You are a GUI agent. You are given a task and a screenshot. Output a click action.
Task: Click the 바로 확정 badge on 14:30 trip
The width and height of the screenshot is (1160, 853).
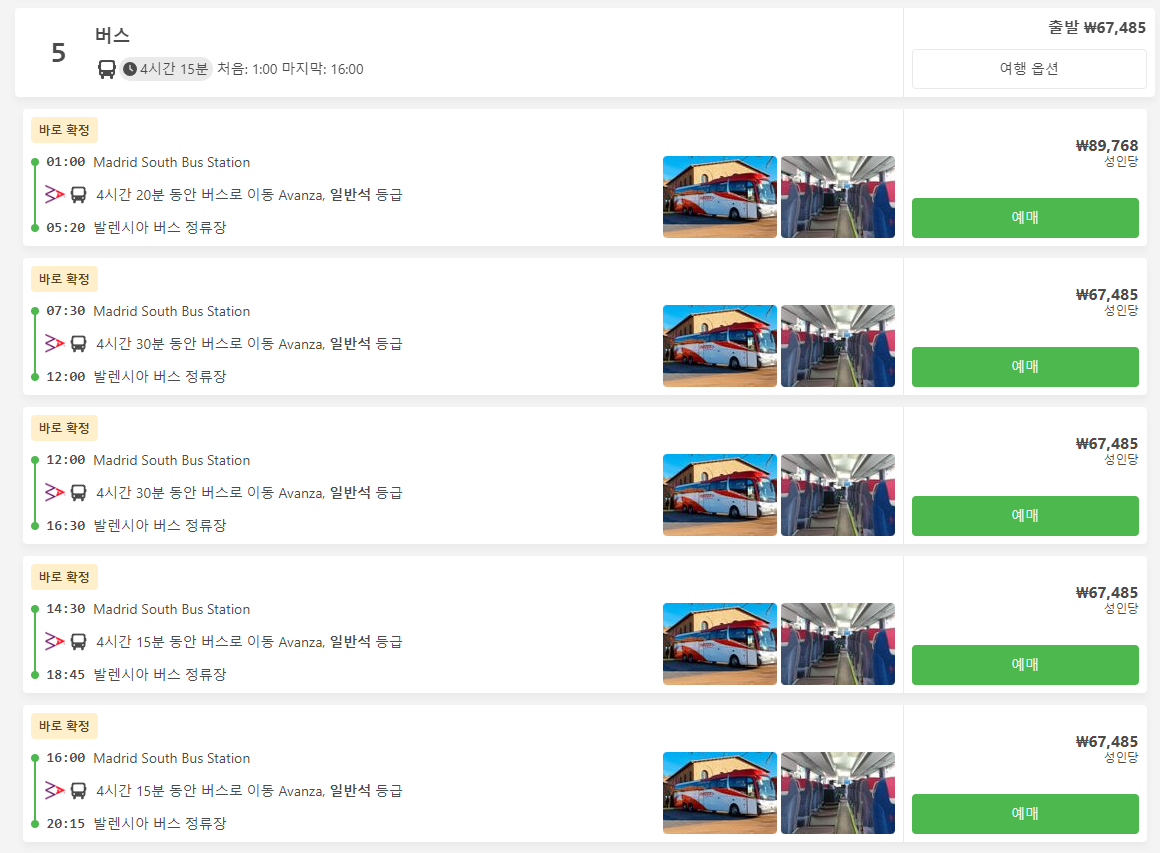click(64, 577)
